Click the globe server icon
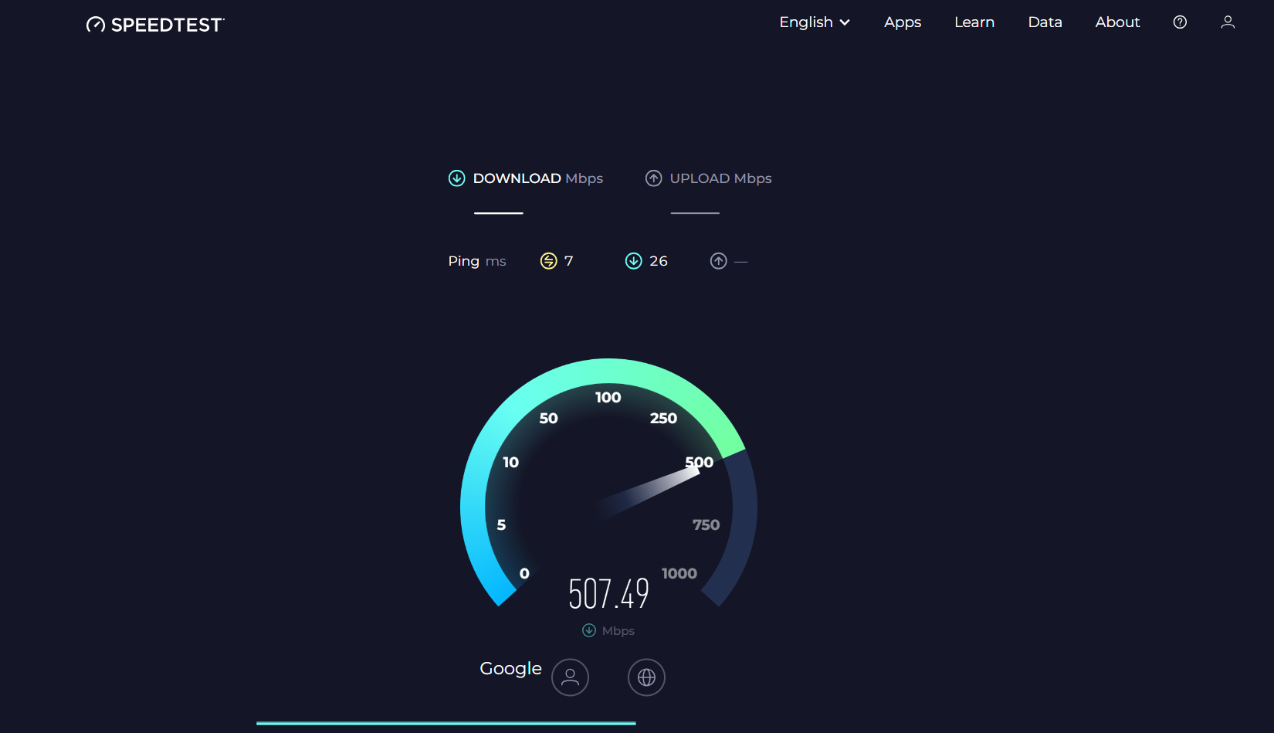This screenshot has width=1274, height=733. point(646,677)
